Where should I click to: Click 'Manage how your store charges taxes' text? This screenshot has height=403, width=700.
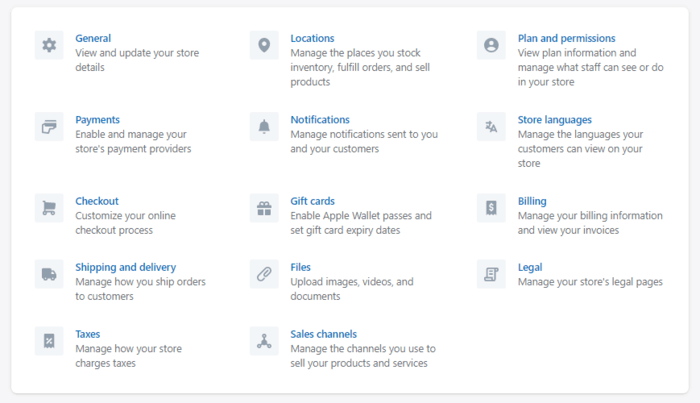coord(129,356)
